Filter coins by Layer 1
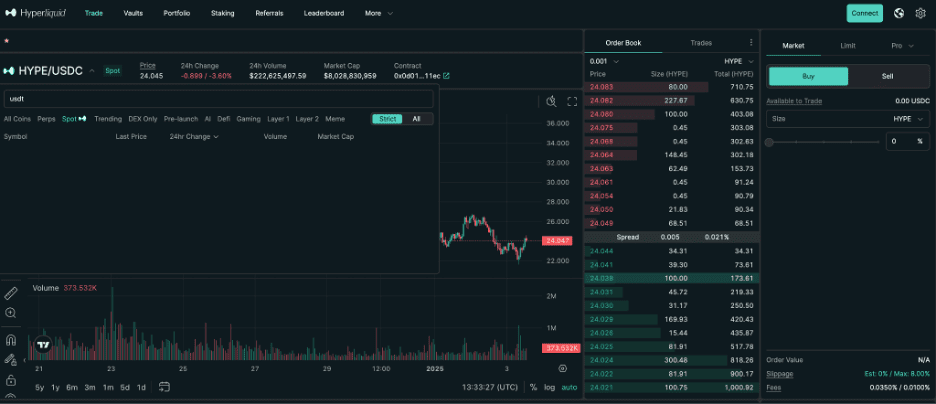This screenshot has width=936, height=404. click(278, 119)
